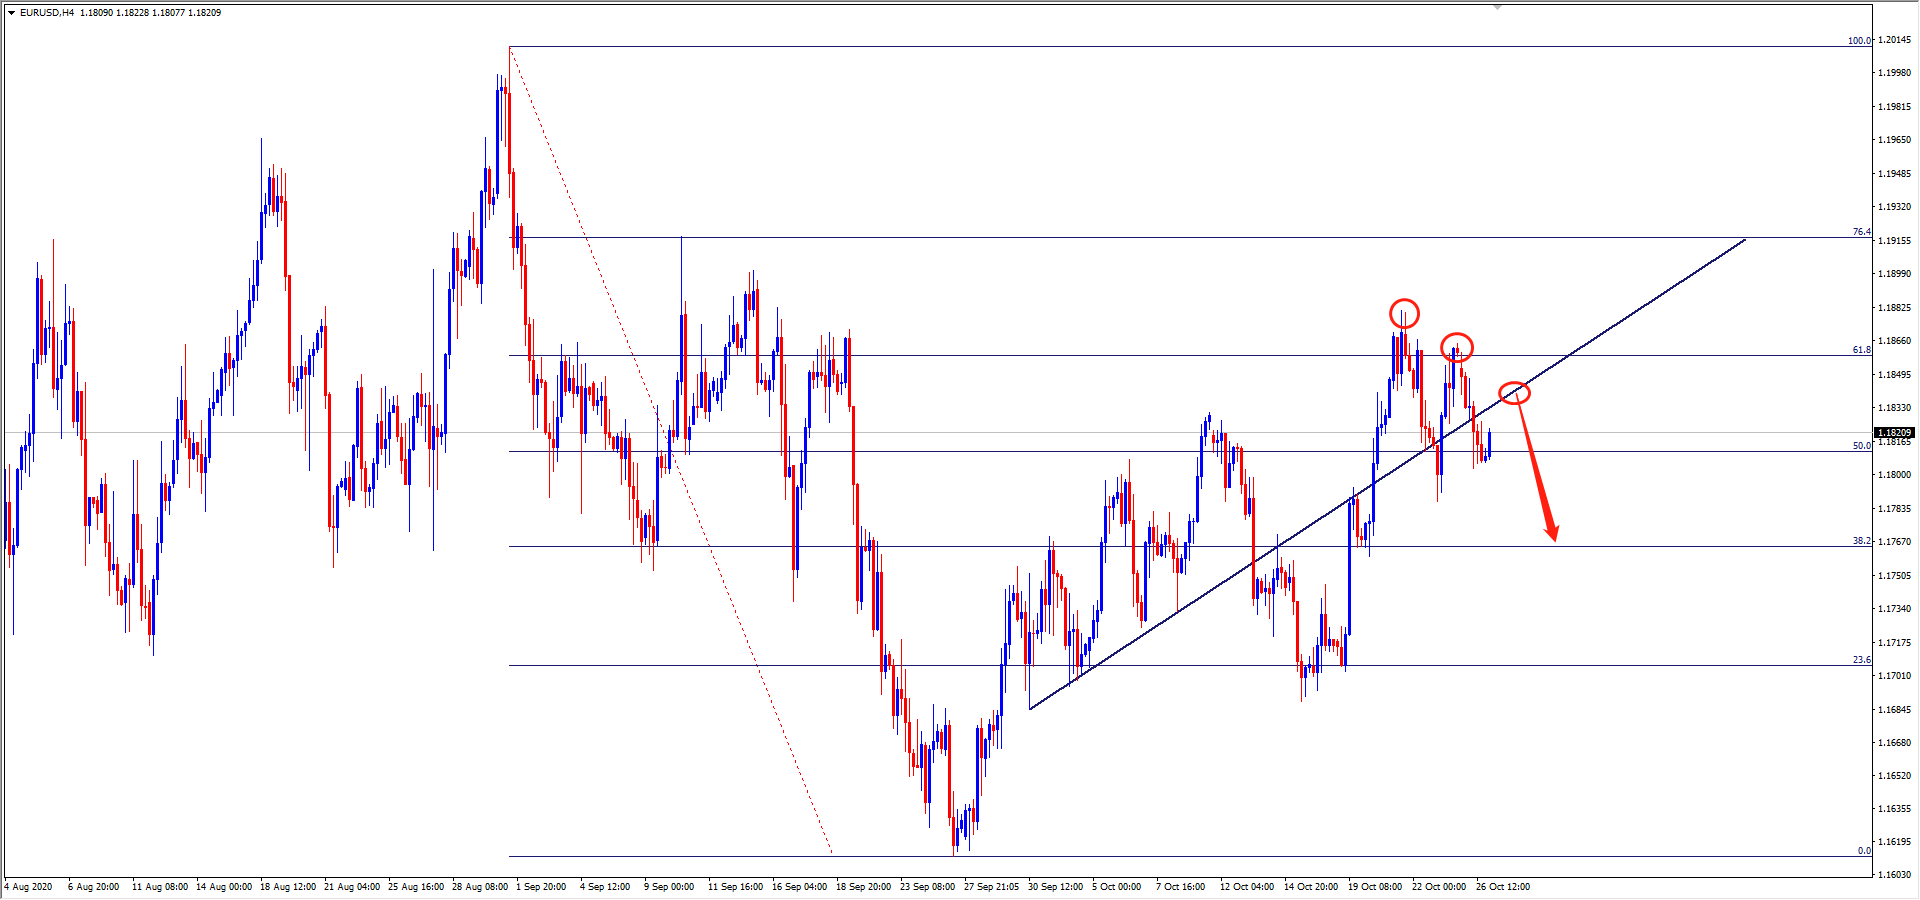Click the 100.0 Fibonacci level label
Image resolution: width=1920 pixels, height=900 pixels.
pos(1859,41)
